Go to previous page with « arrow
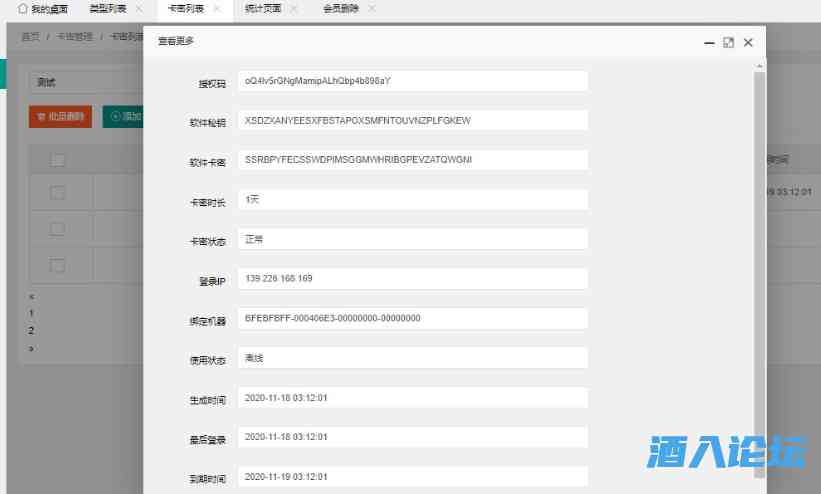 click(x=32, y=297)
